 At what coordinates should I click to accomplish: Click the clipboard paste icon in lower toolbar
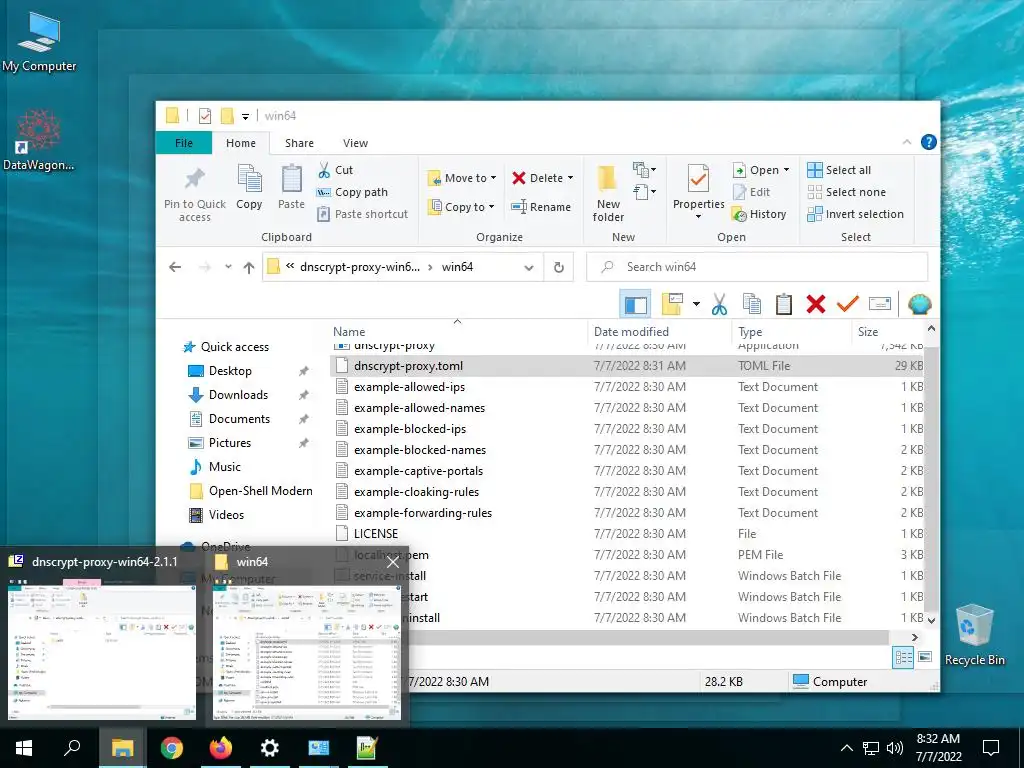[x=784, y=304]
